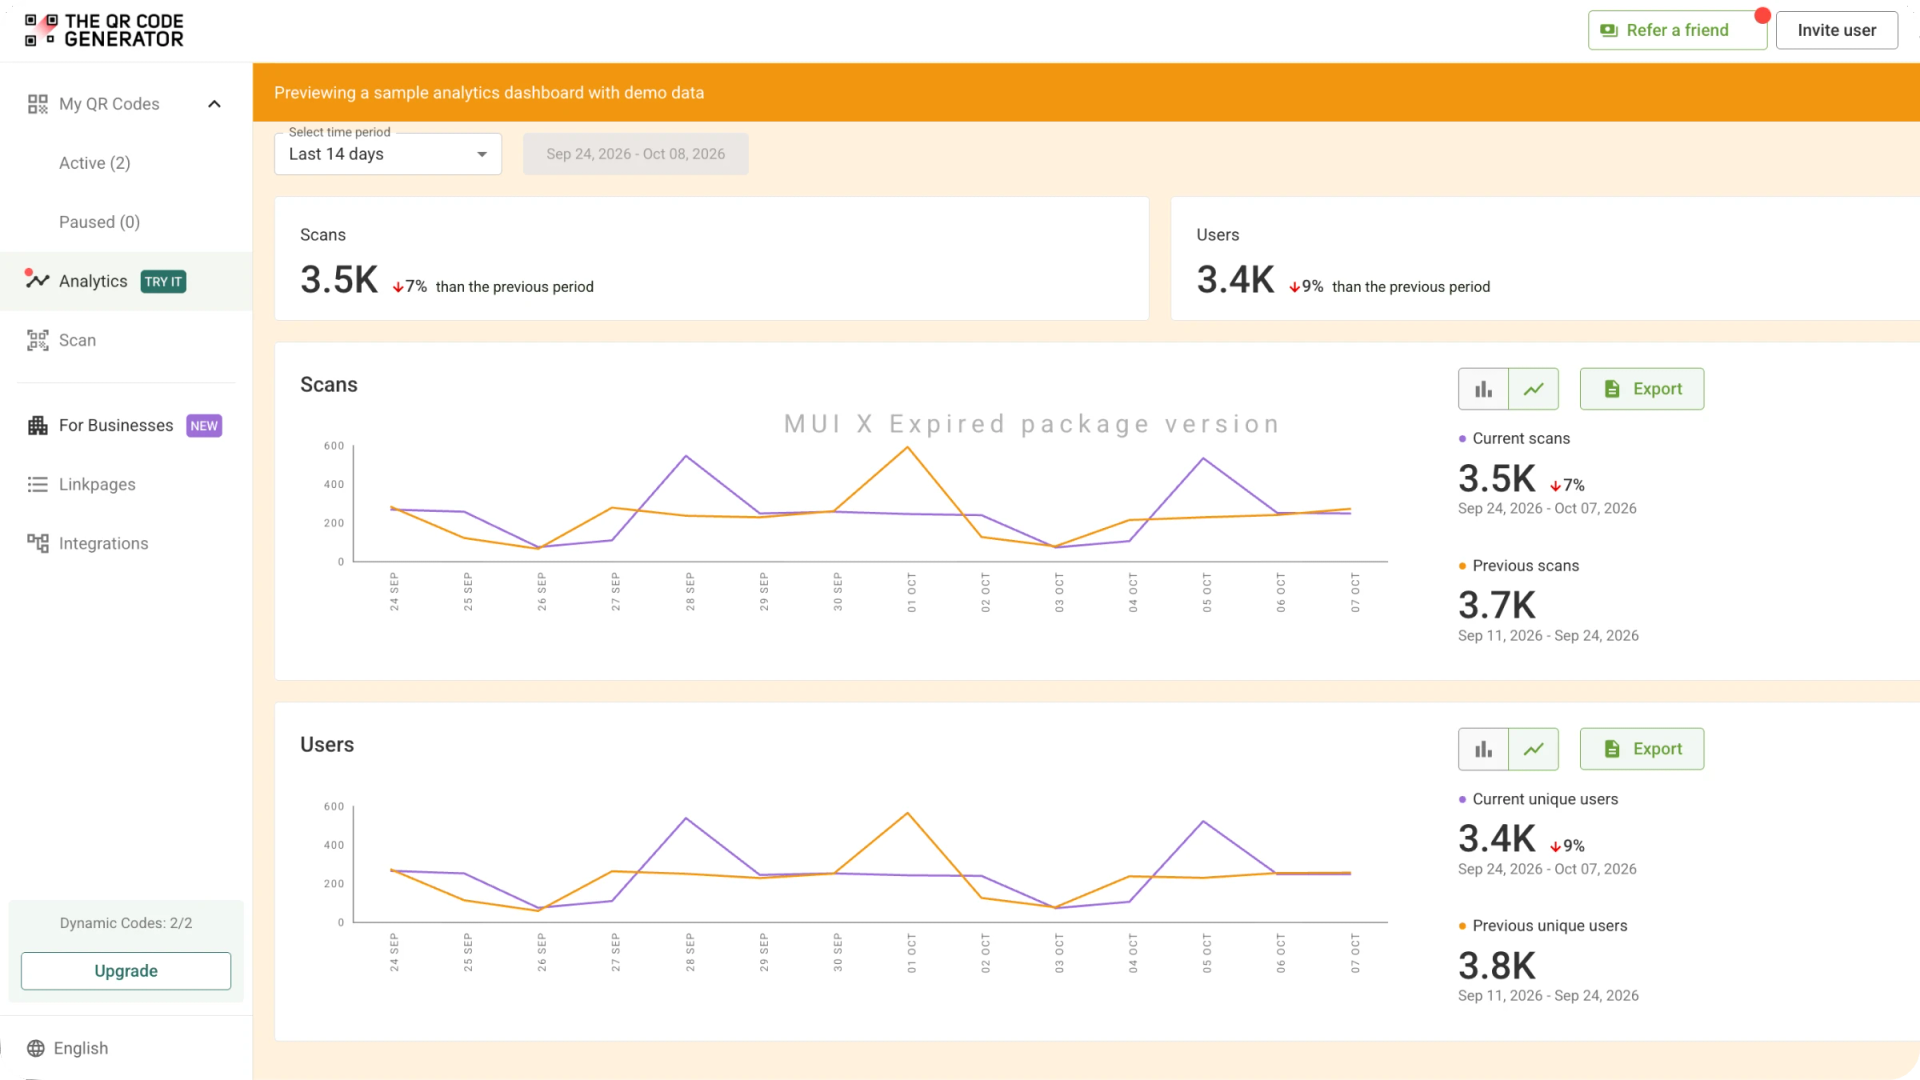This screenshot has height=1080, width=1920.
Task: Click the Upgrade button
Action: 126,971
